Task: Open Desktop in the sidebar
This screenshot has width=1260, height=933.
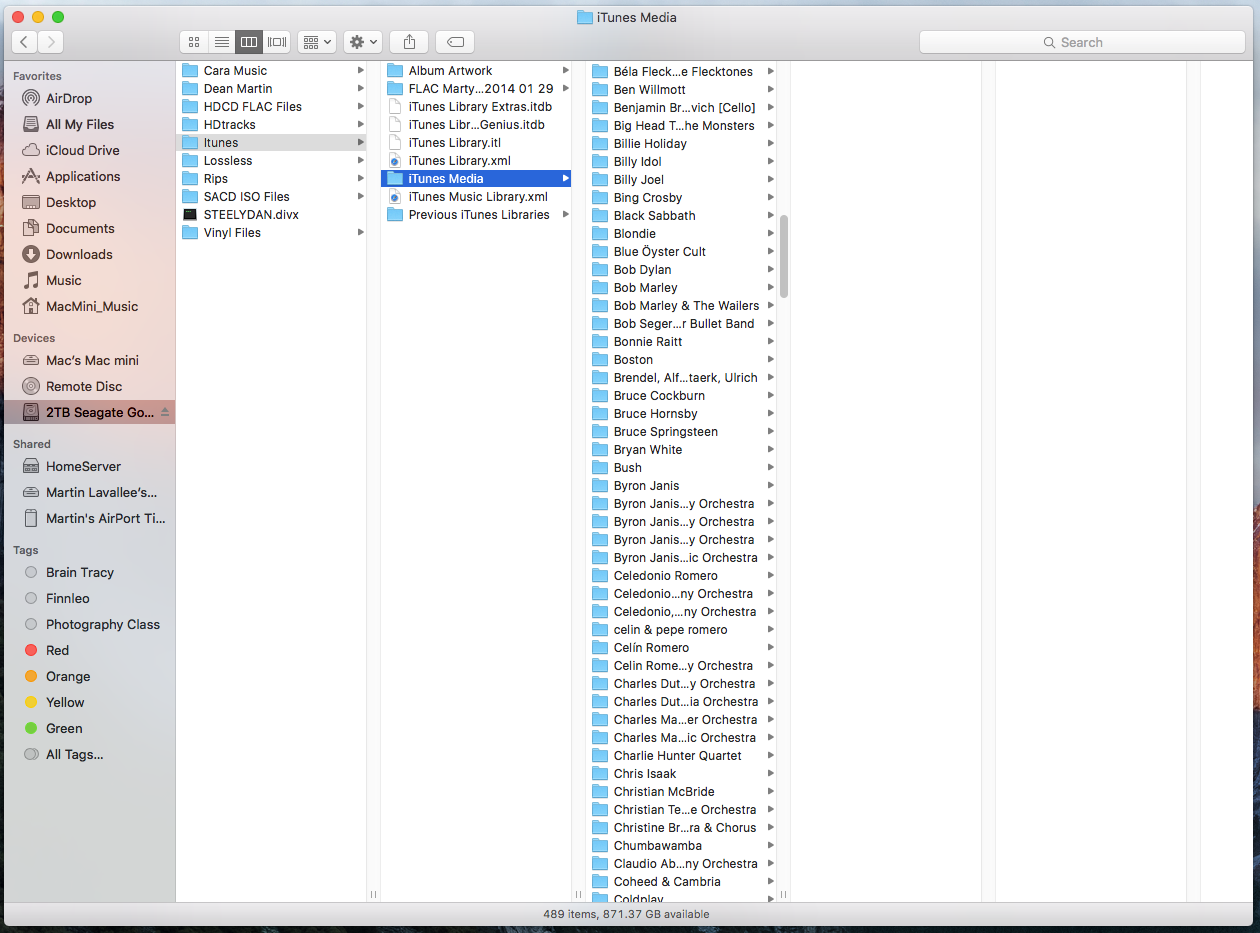Action: pos(88,202)
